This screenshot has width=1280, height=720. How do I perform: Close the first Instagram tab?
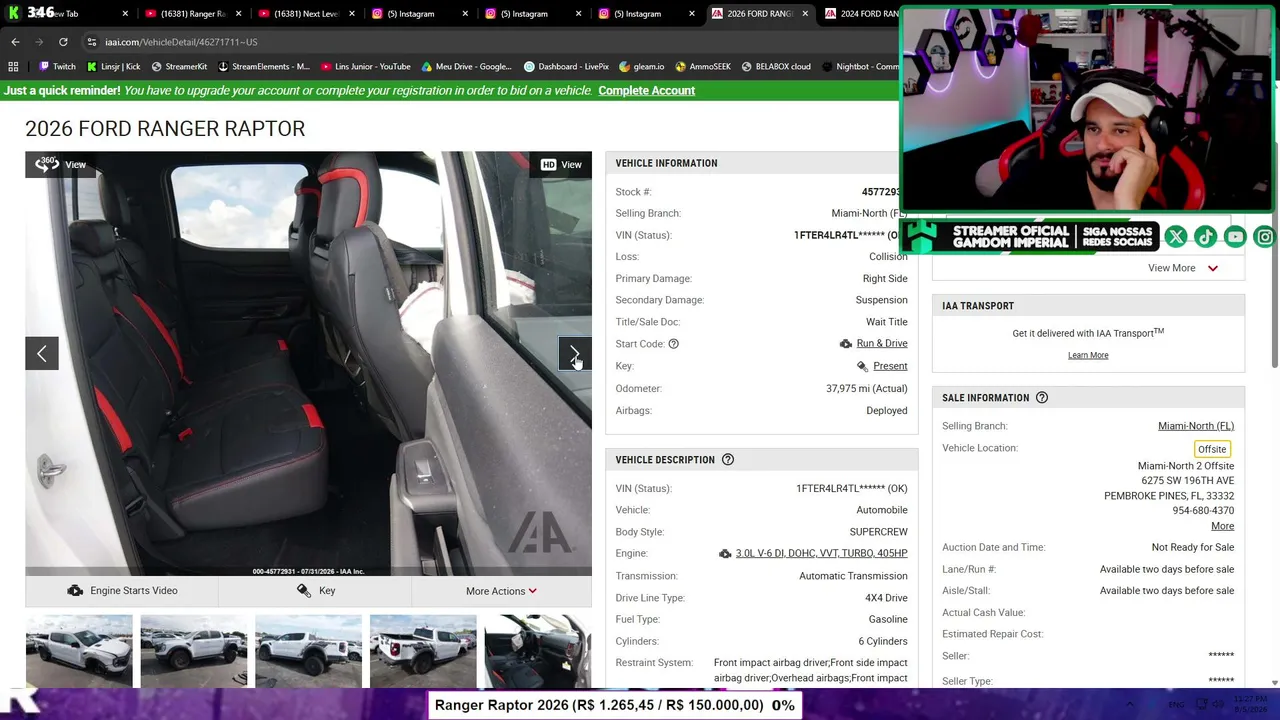coord(466,14)
